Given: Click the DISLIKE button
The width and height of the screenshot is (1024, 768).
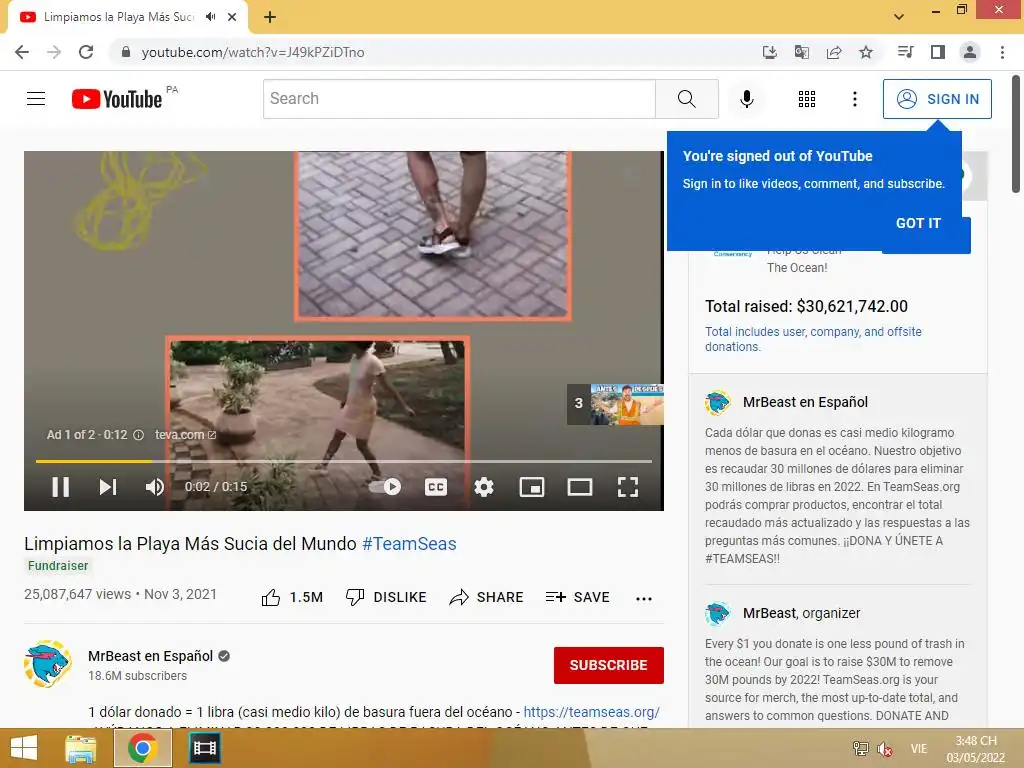Looking at the screenshot, I should [386, 597].
